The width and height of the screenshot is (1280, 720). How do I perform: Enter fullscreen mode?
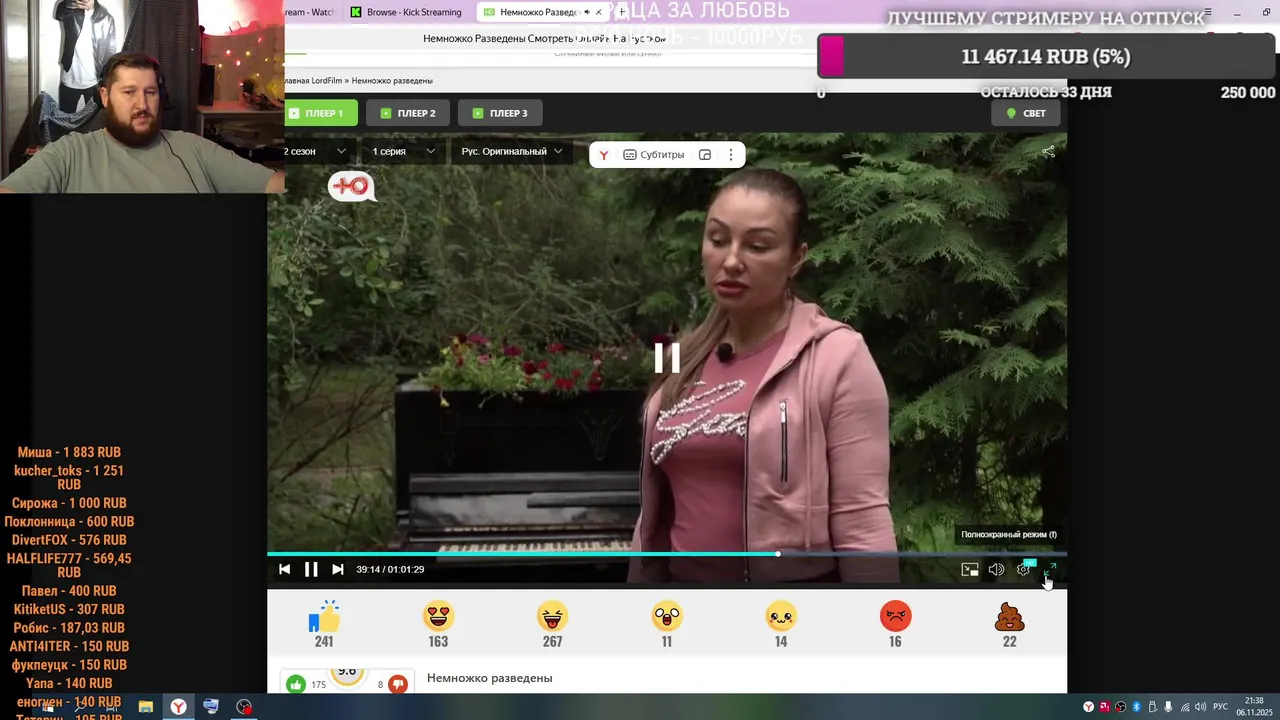1050,569
